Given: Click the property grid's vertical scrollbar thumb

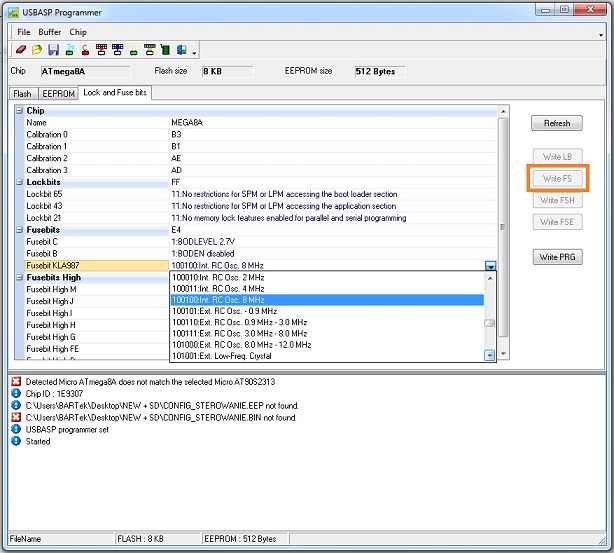Looking at the screenshot, I should click(x=503, y=227).
